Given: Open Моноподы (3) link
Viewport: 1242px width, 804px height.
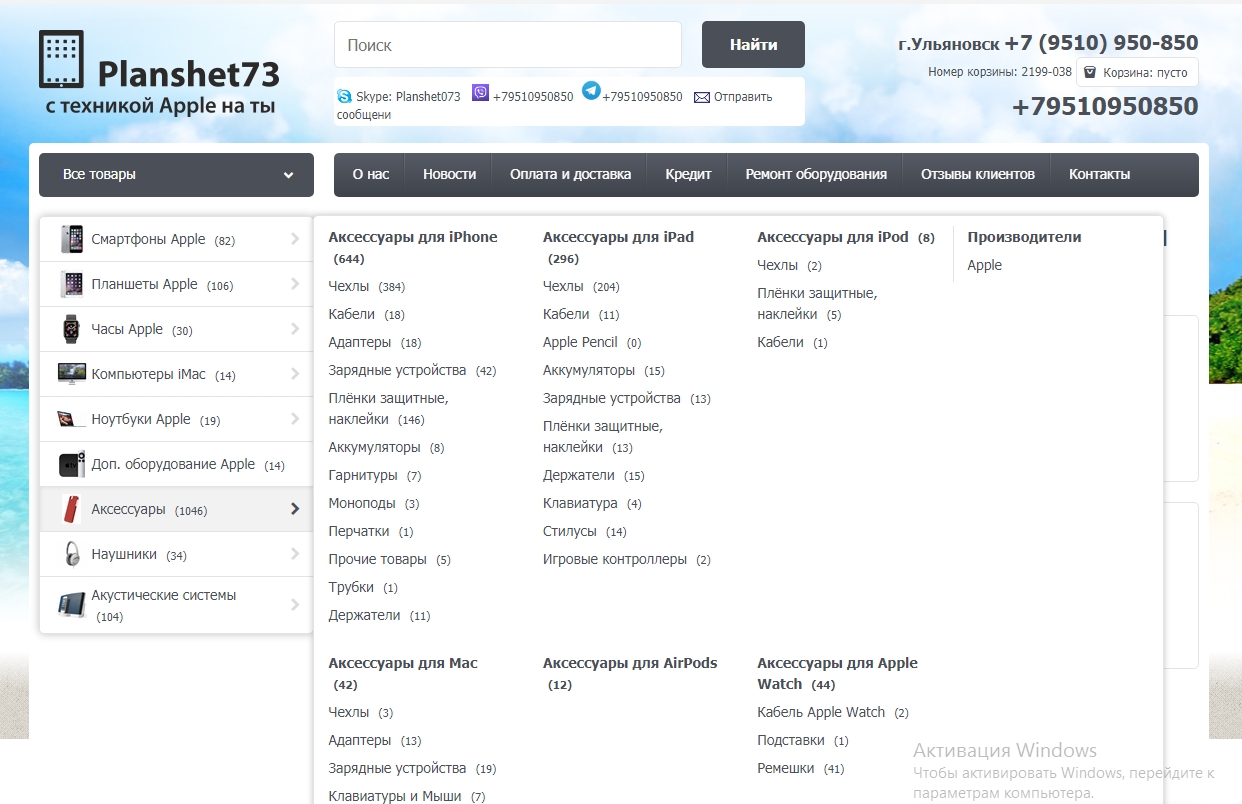Looking at the screenshot, I should [x=374, y=503].
